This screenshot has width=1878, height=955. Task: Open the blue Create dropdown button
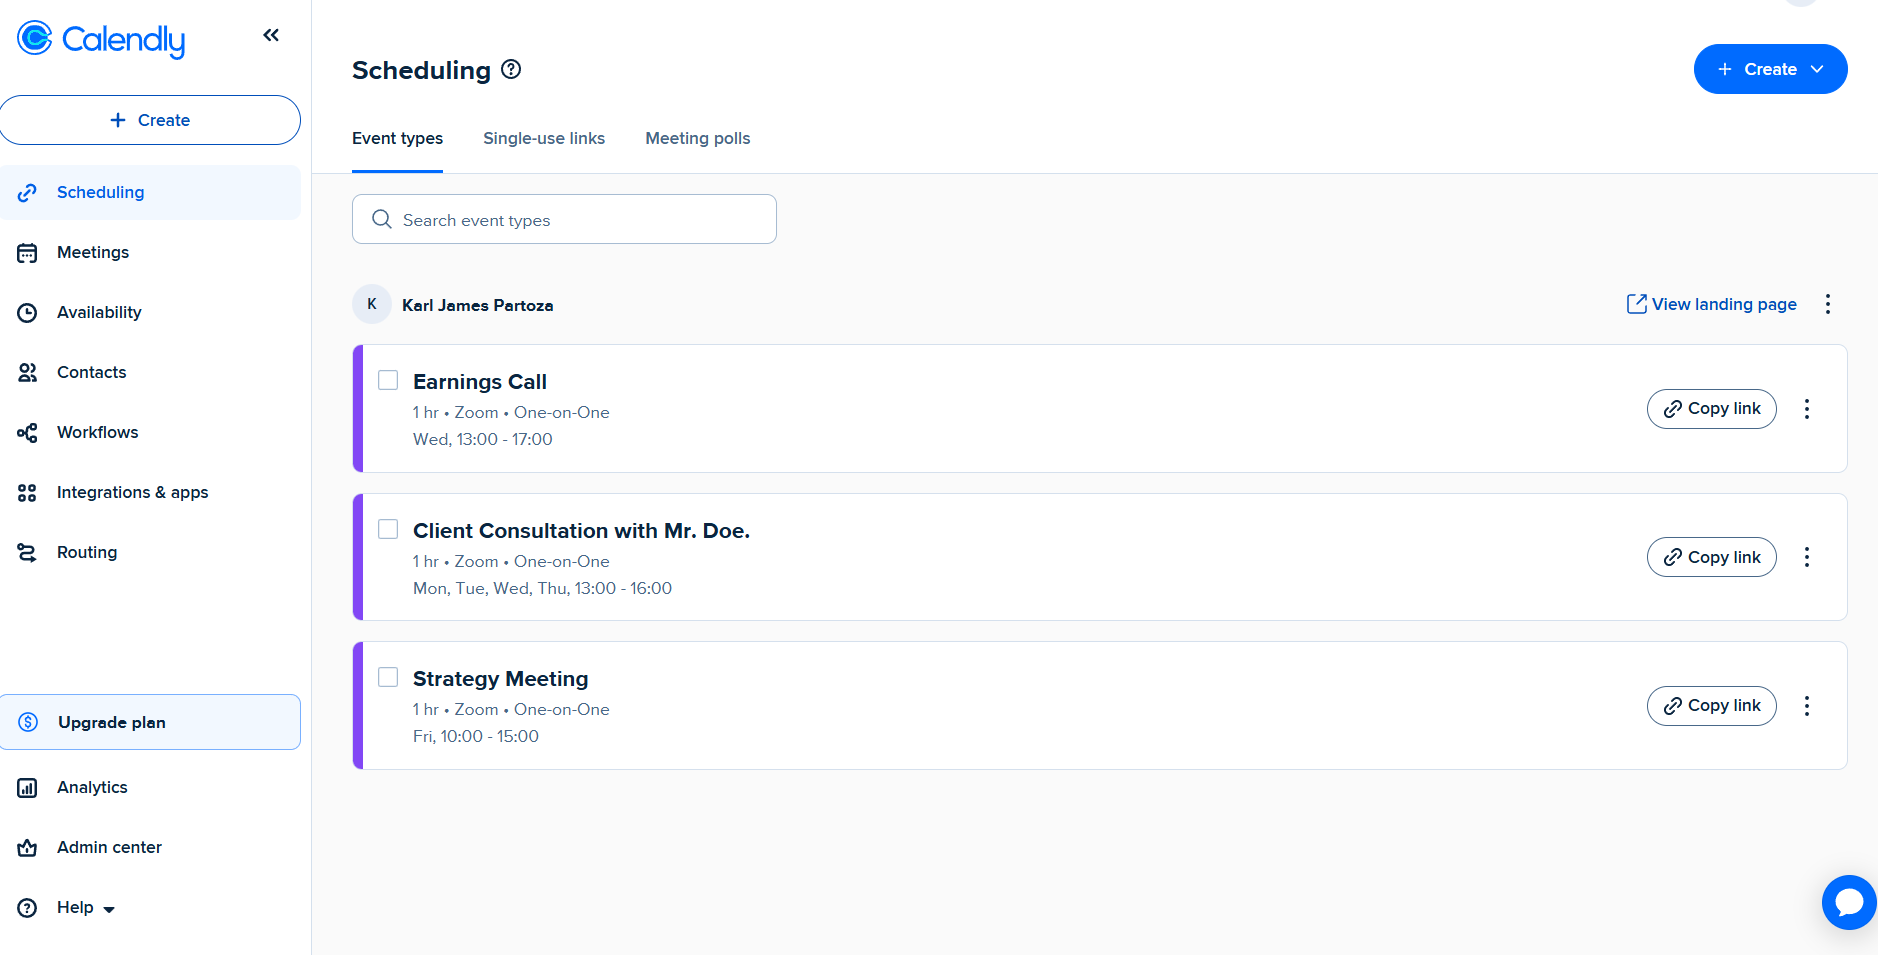tap(1770, 69)
